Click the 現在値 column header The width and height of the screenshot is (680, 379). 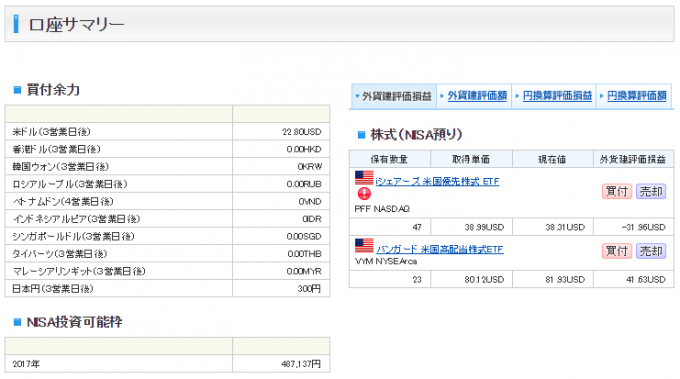(x=552, y=159)
